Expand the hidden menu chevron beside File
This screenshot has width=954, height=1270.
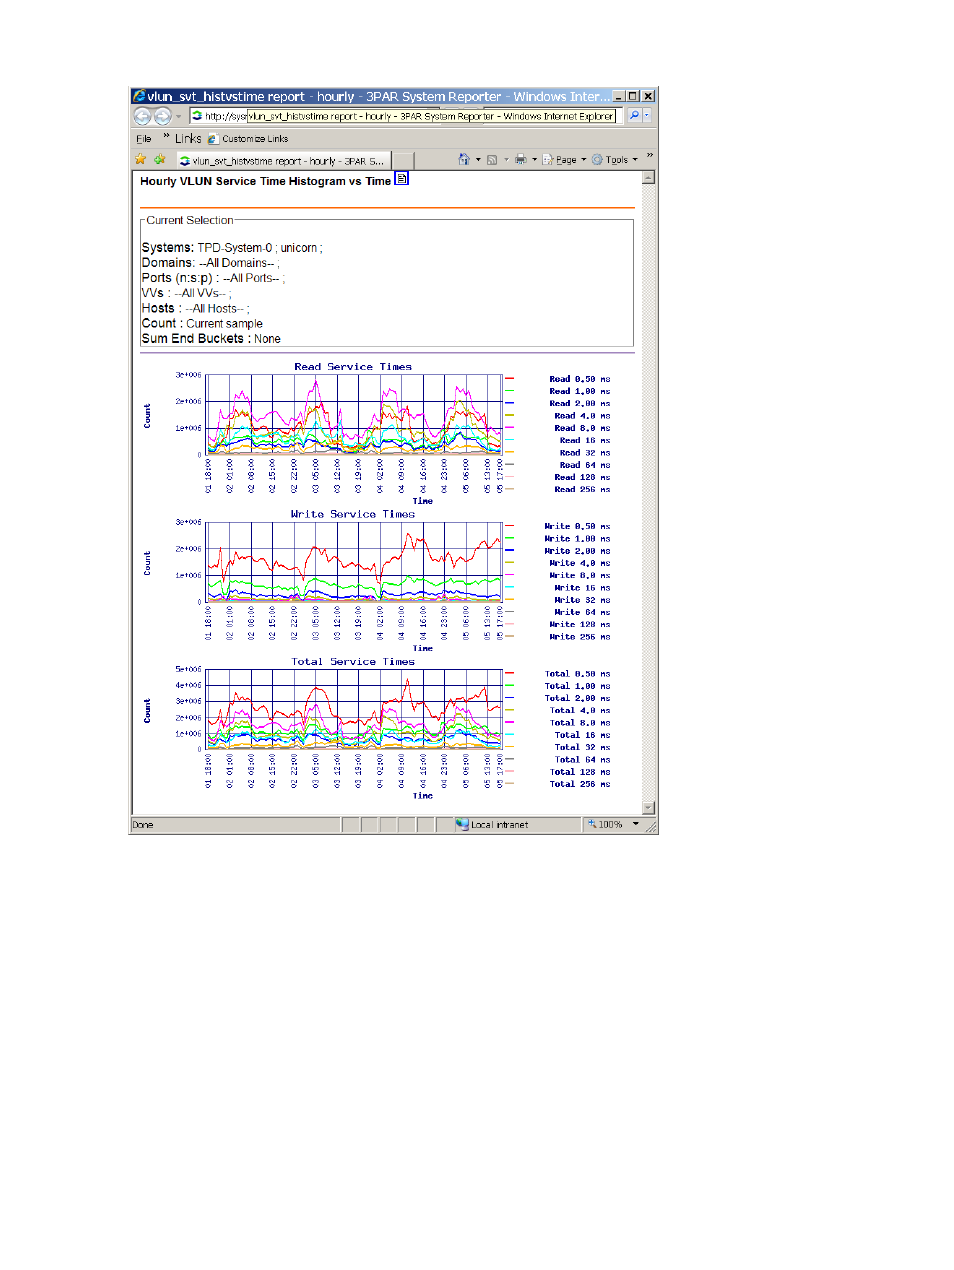pos(166,137)
